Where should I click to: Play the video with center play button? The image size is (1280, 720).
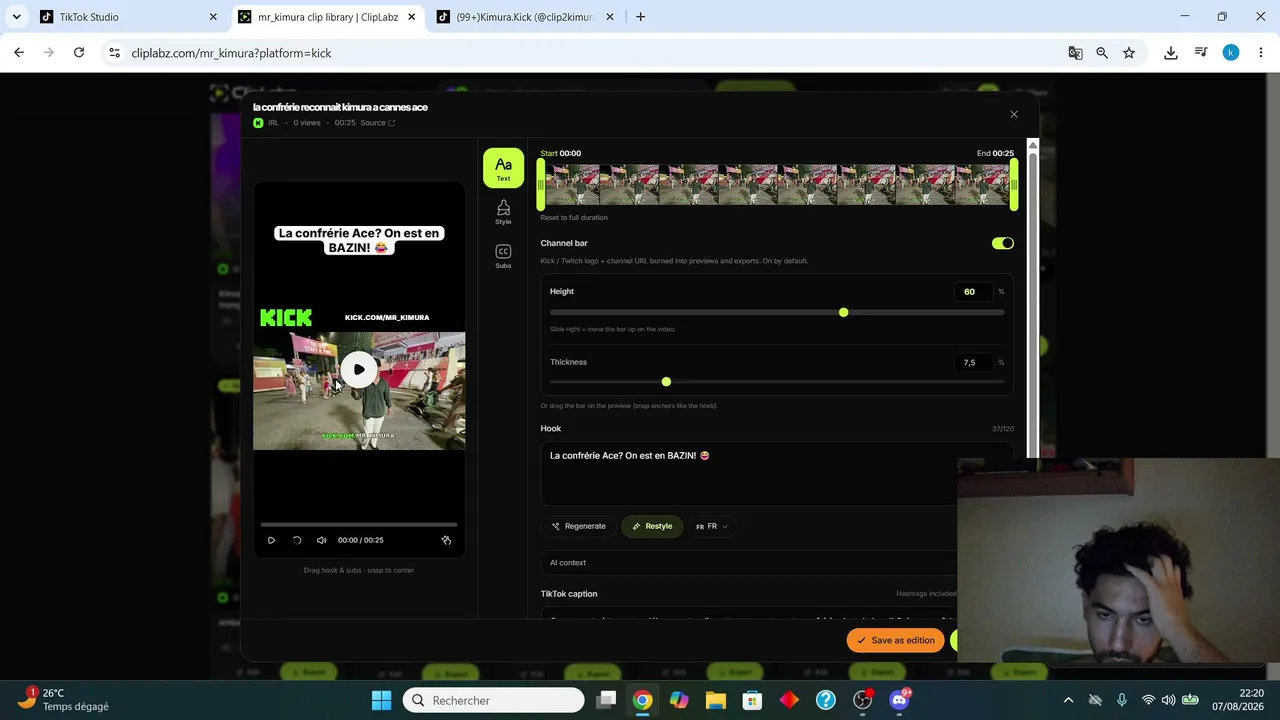pyautogui.click(x=359, y=369)
